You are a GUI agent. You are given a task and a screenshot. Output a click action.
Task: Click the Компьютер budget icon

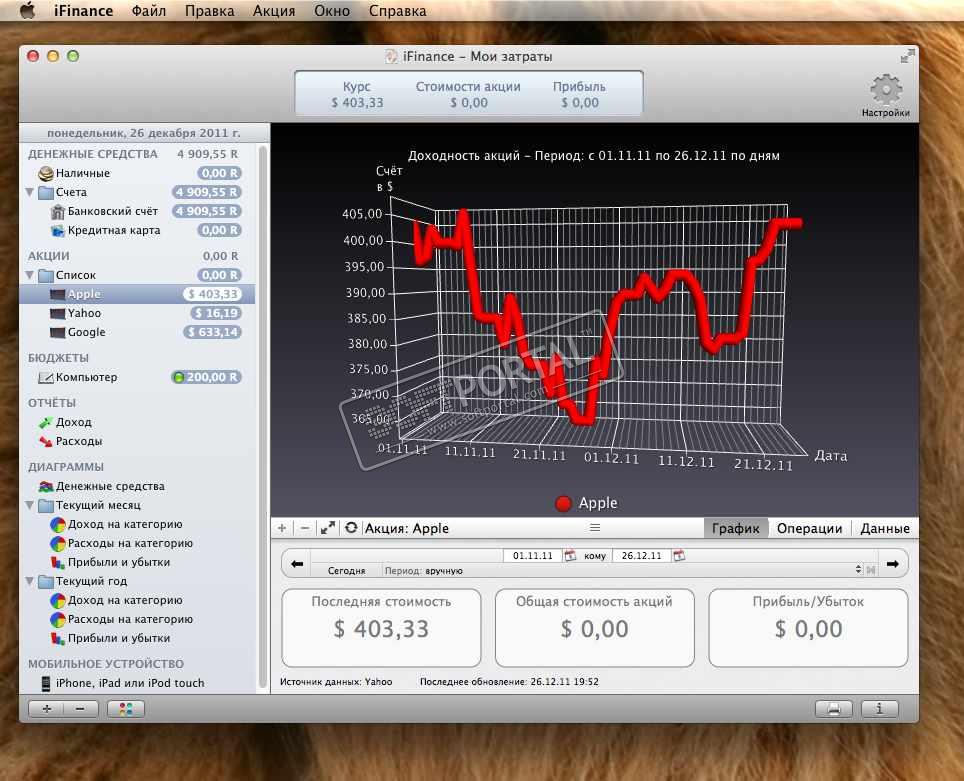[x=46, y=378]
